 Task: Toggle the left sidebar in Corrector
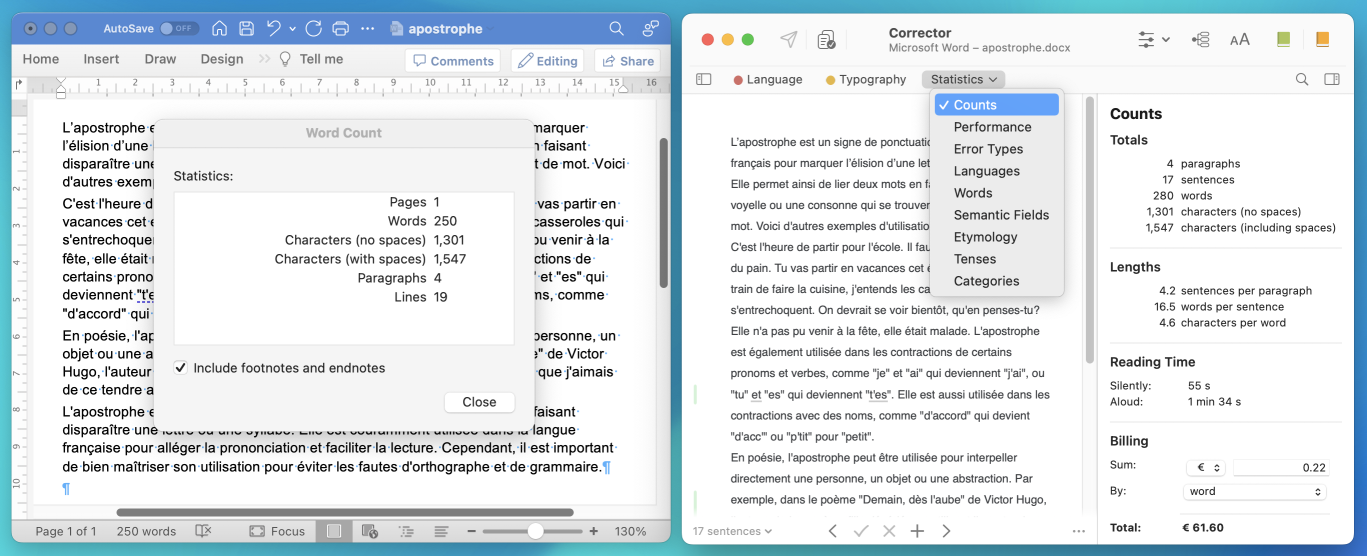pyautogui.click(x=704, y=79)
